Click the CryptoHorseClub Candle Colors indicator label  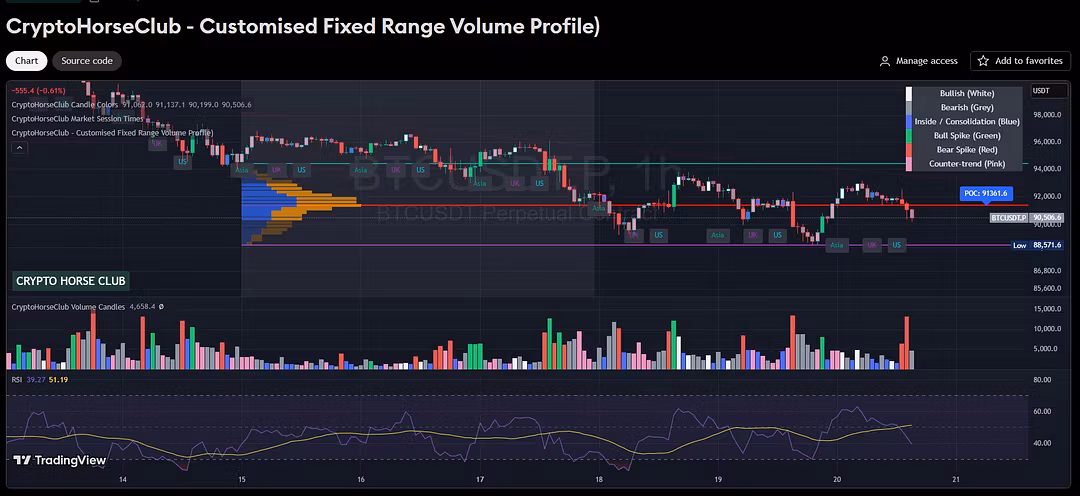(64, 104)
